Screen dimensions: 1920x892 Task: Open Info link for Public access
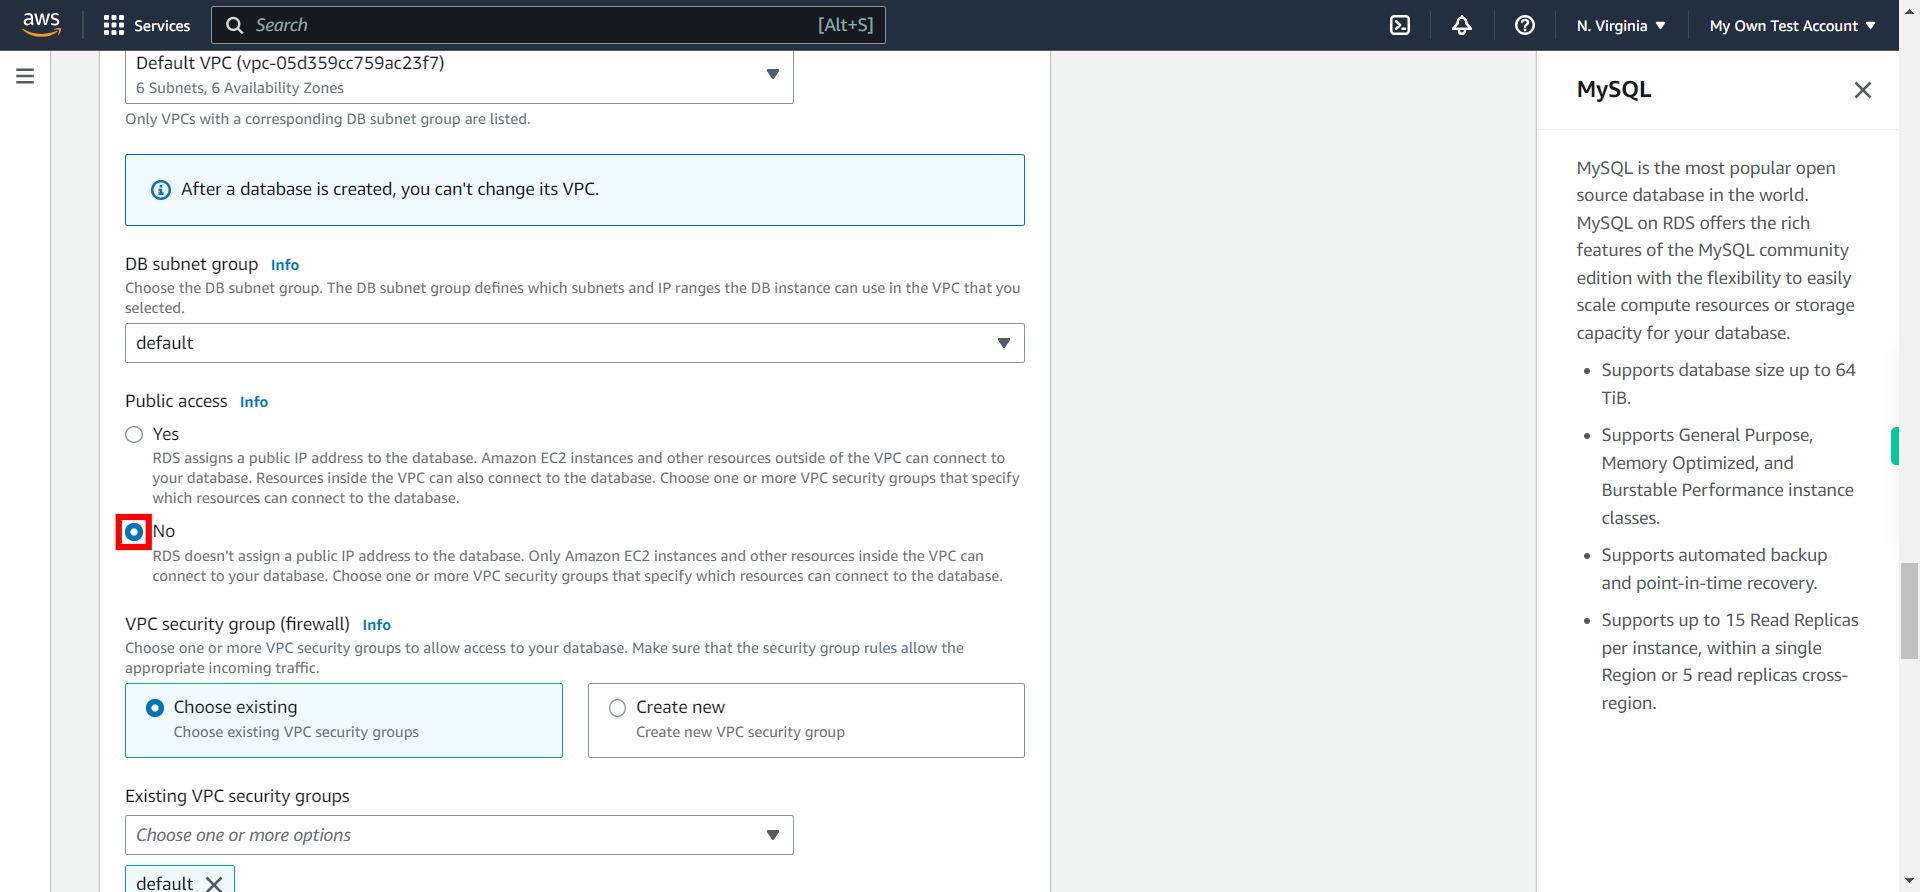[x=254, y=402]
